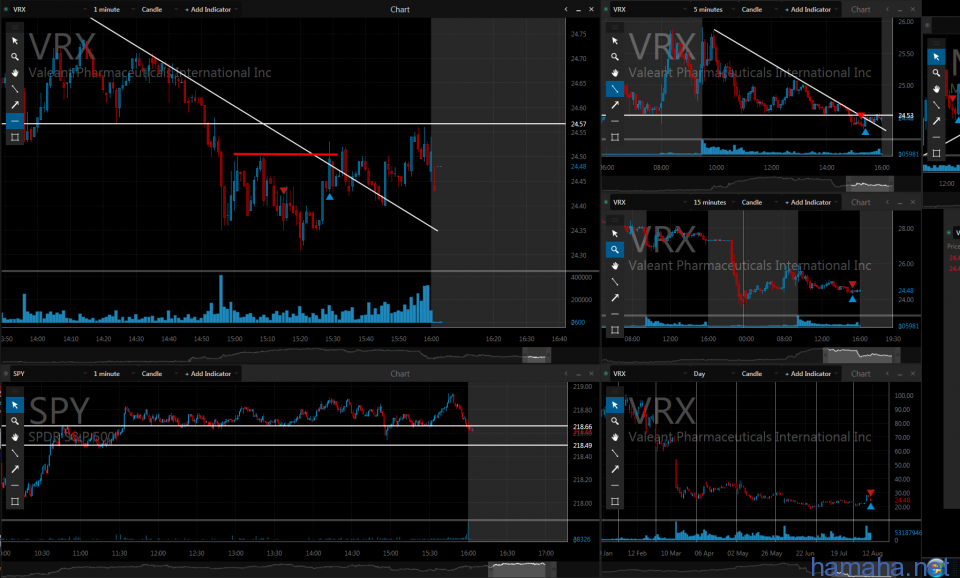
Task: Select the trend line tool in VRX Day chart
Action: pyautogui.click(x=615, y=453)
